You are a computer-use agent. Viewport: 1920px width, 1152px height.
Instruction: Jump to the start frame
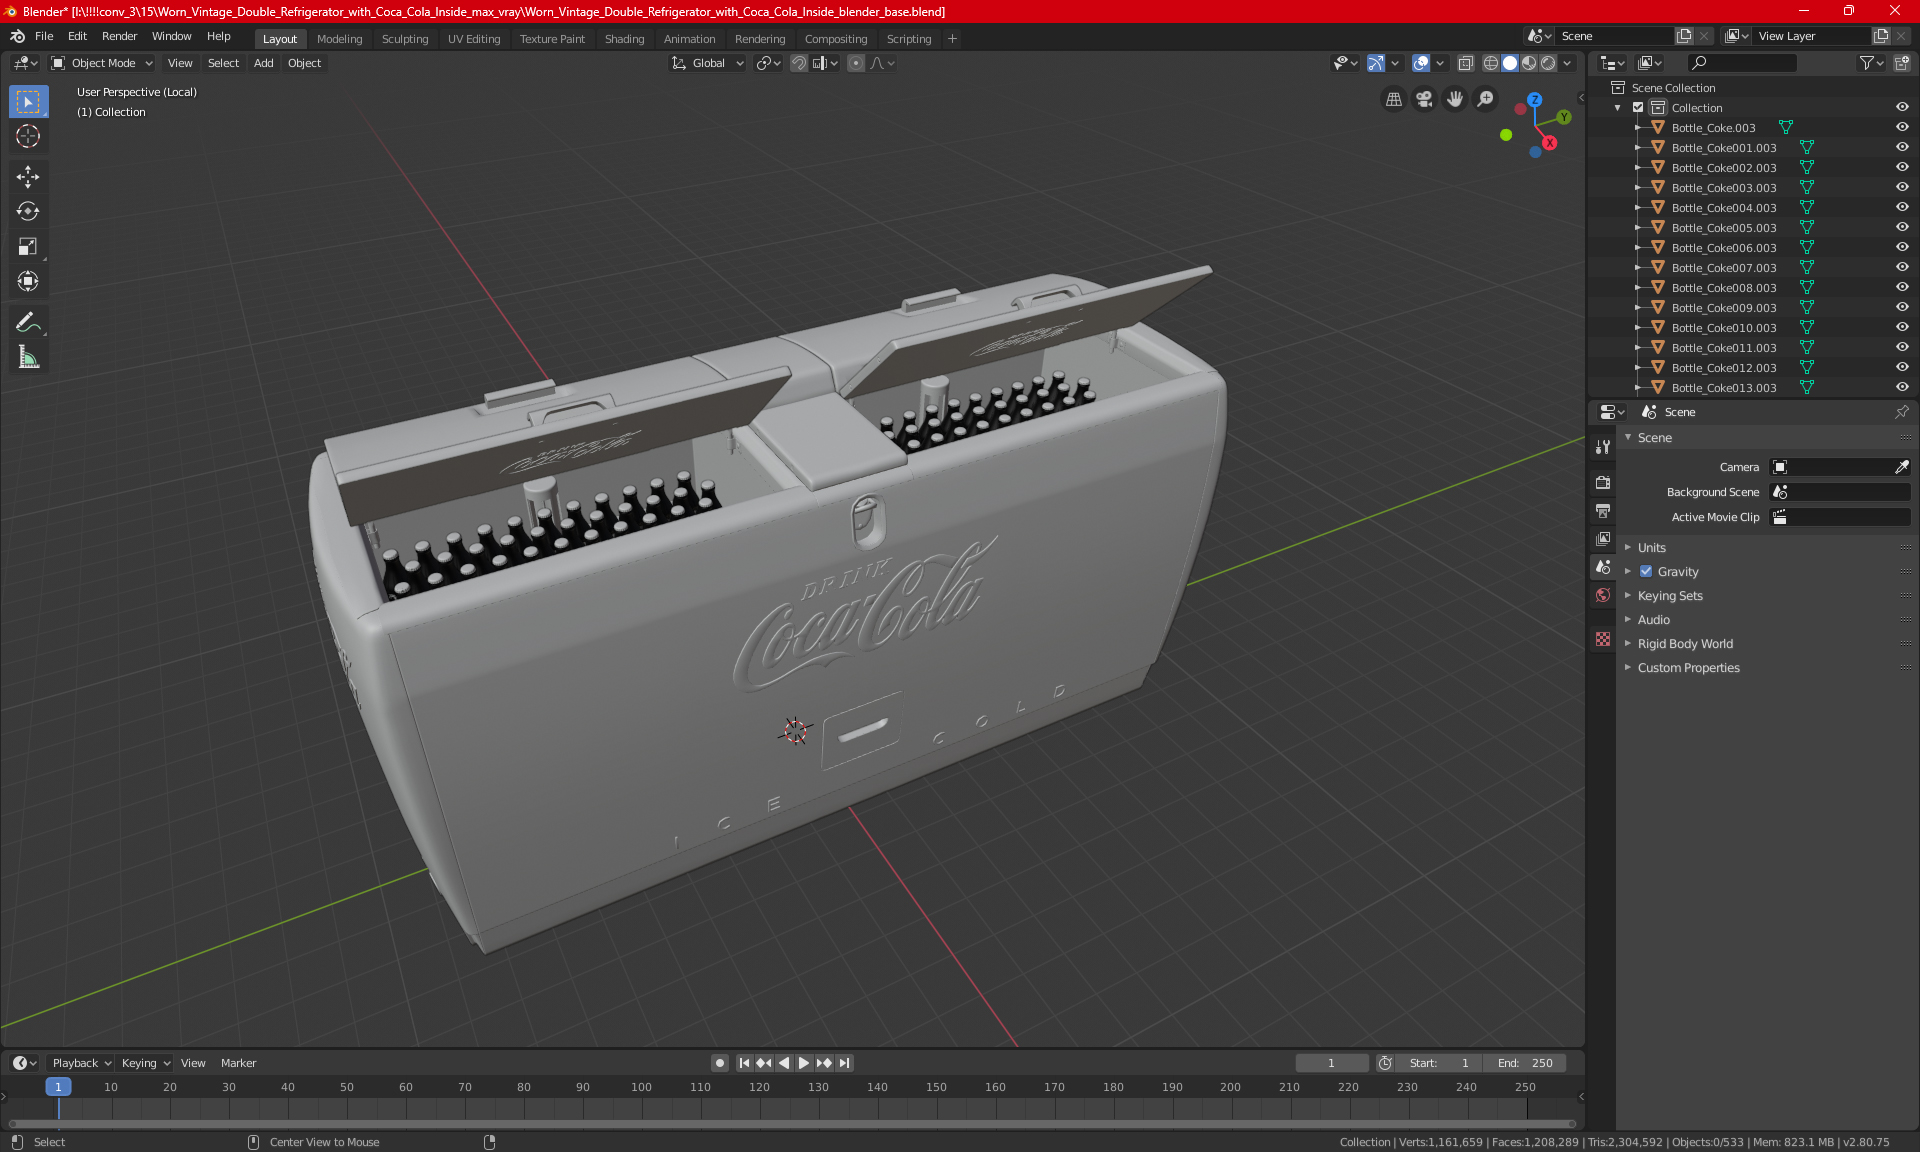coord(744,1063)
